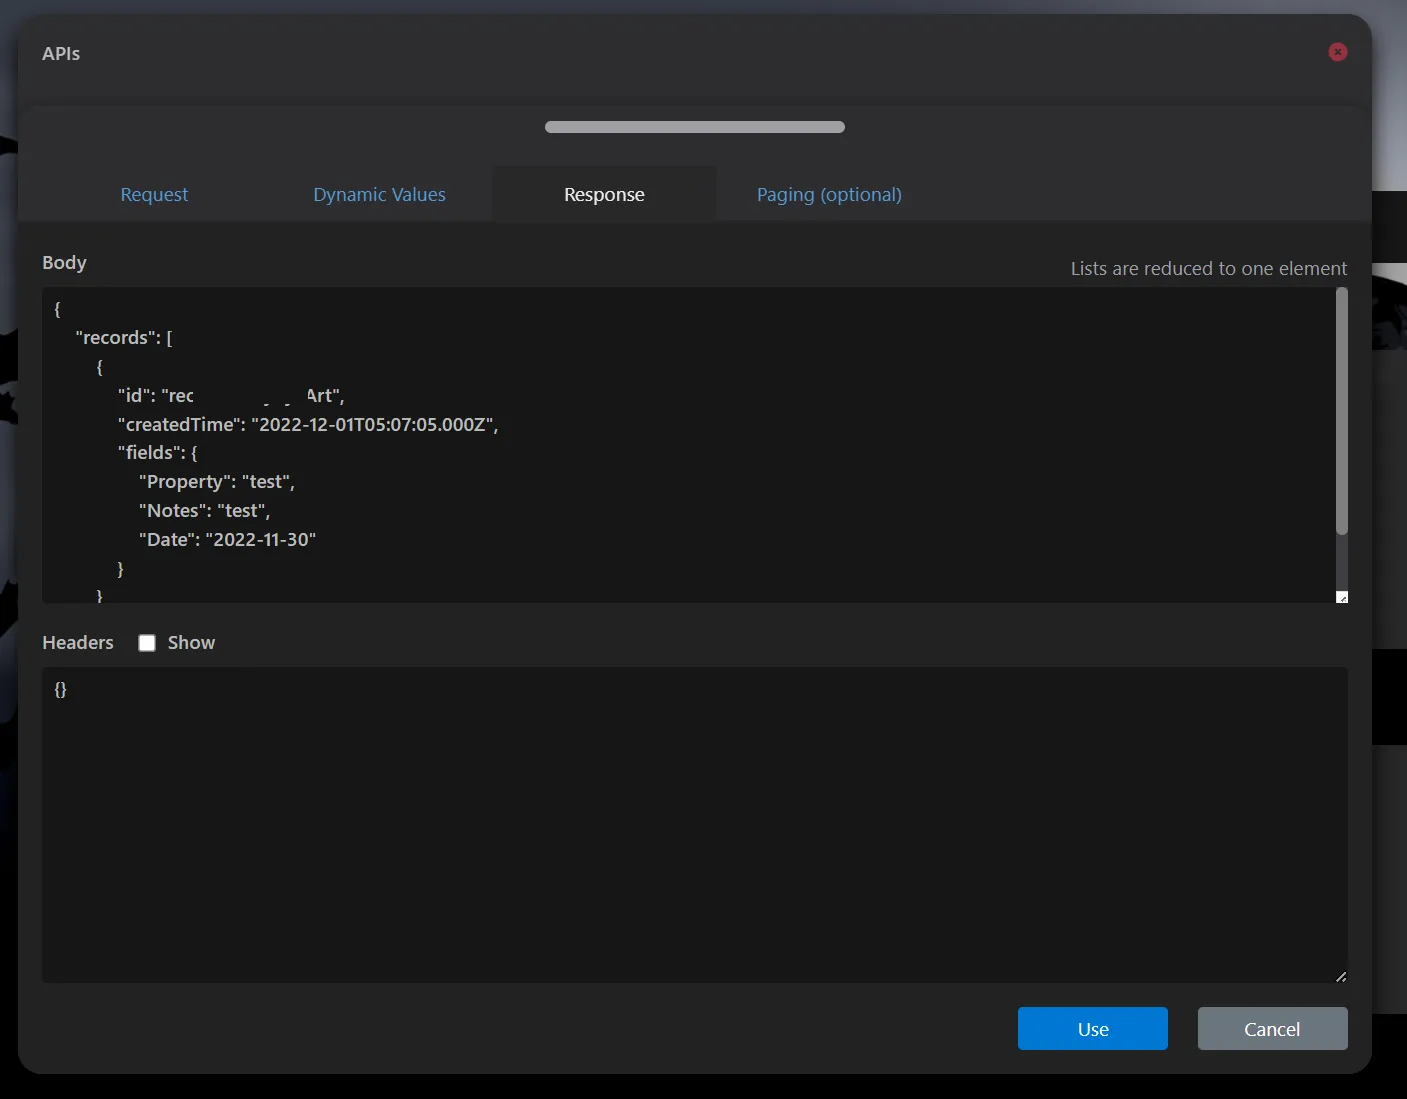Click the Body scrollbar thumb
1407x1099 pixels.
[1341, 411]
